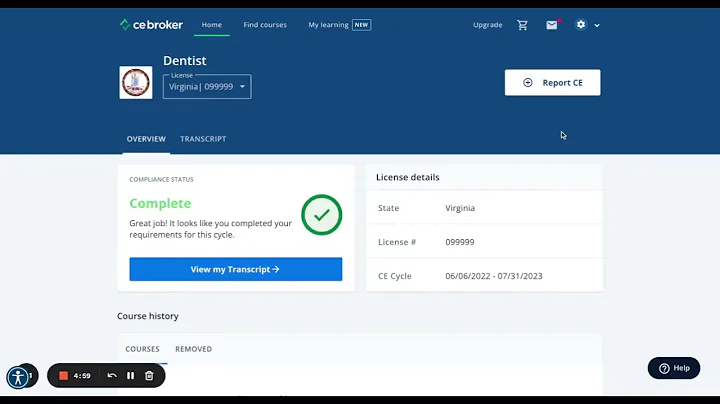Image resolution: width=720 pixels, height=404 pixels.
Task: Click the COMPLIANCE STATUS label
Action: (x=161, y=180)
